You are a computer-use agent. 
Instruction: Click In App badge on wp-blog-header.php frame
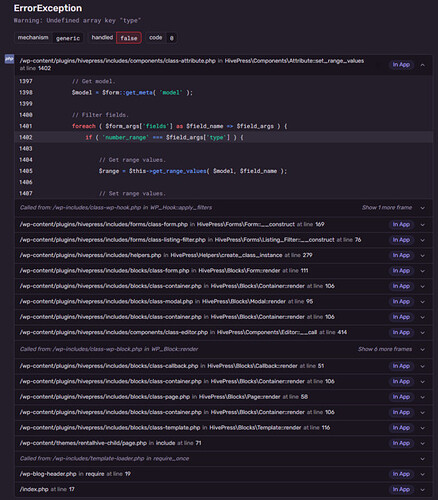(401, 474)
